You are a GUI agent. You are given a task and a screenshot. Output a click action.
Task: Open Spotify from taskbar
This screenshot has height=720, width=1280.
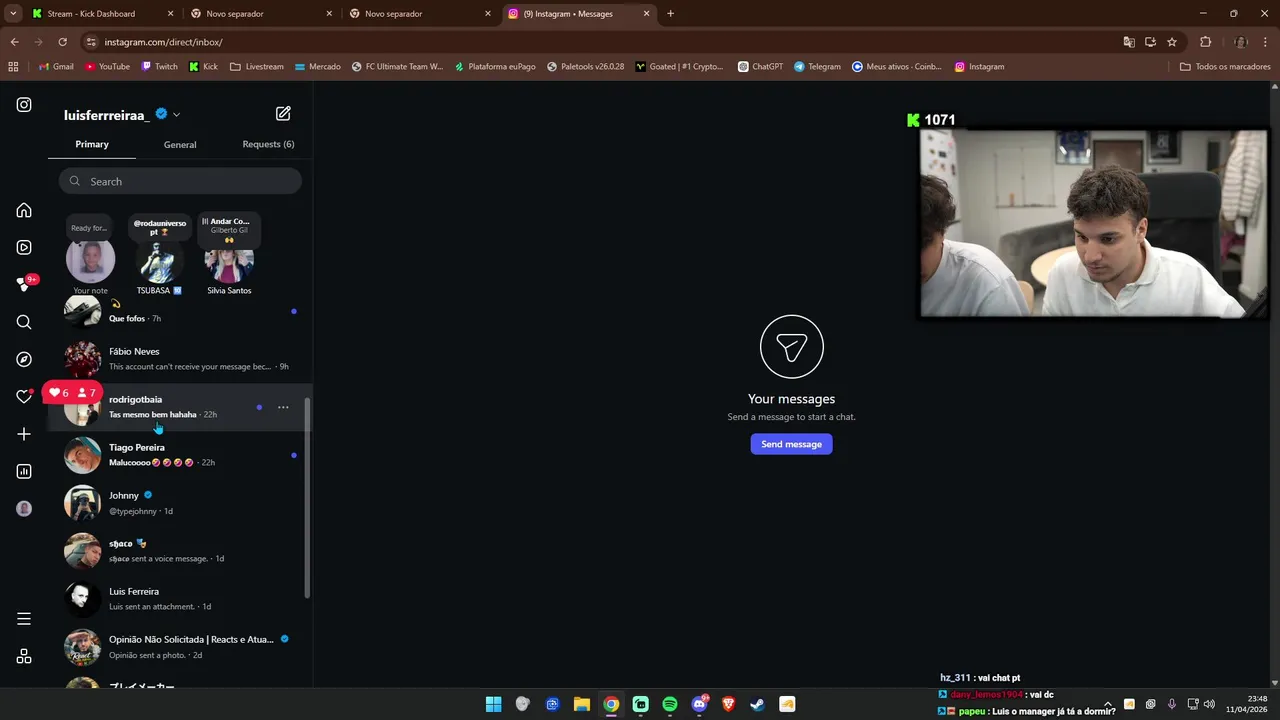pos(670,704)
